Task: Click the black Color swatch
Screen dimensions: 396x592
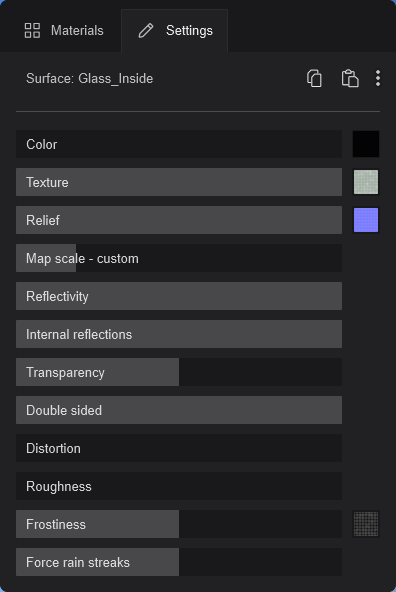Action: pos(366,144)
